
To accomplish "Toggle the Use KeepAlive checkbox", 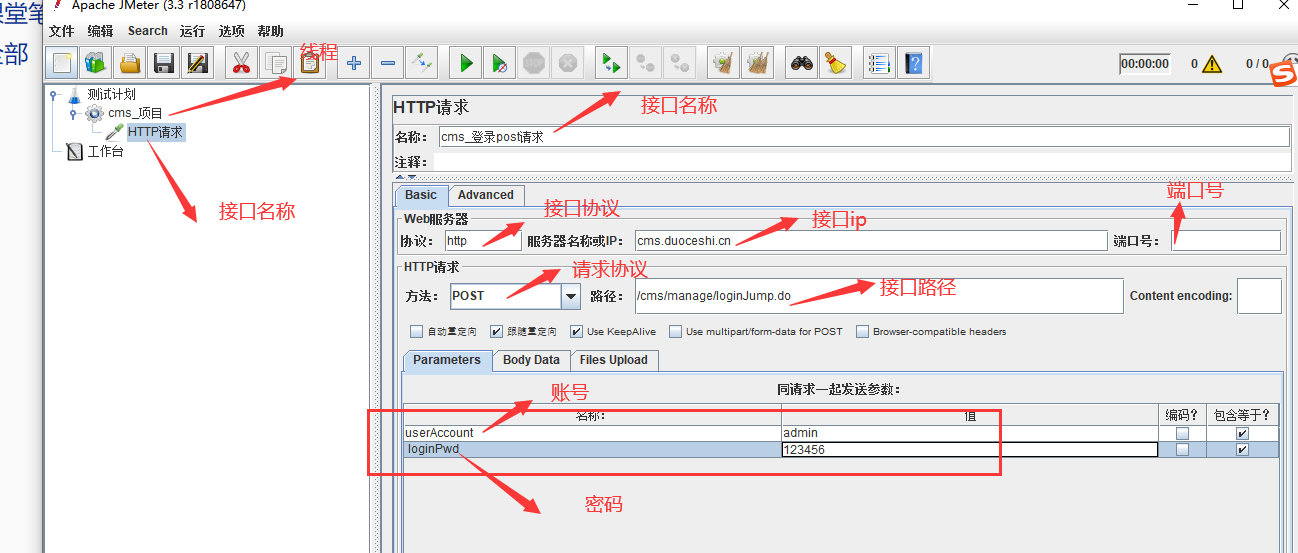I will click(x=576, y=332).
